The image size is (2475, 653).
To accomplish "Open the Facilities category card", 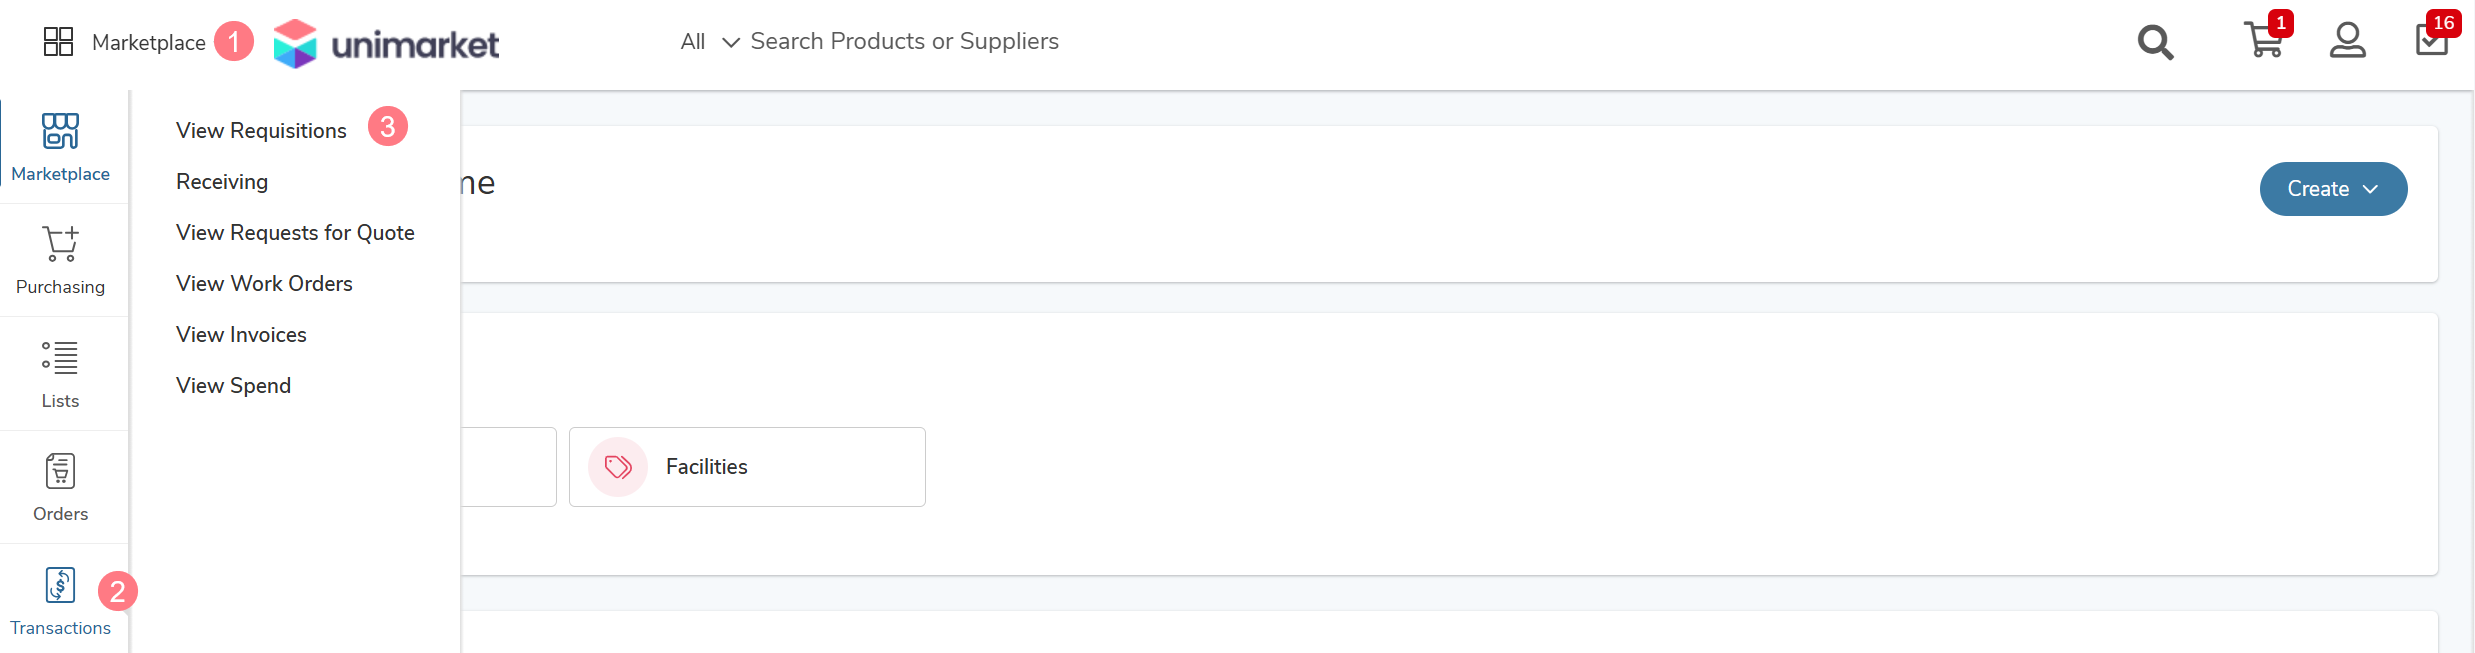I will click(x=747, y=467).
